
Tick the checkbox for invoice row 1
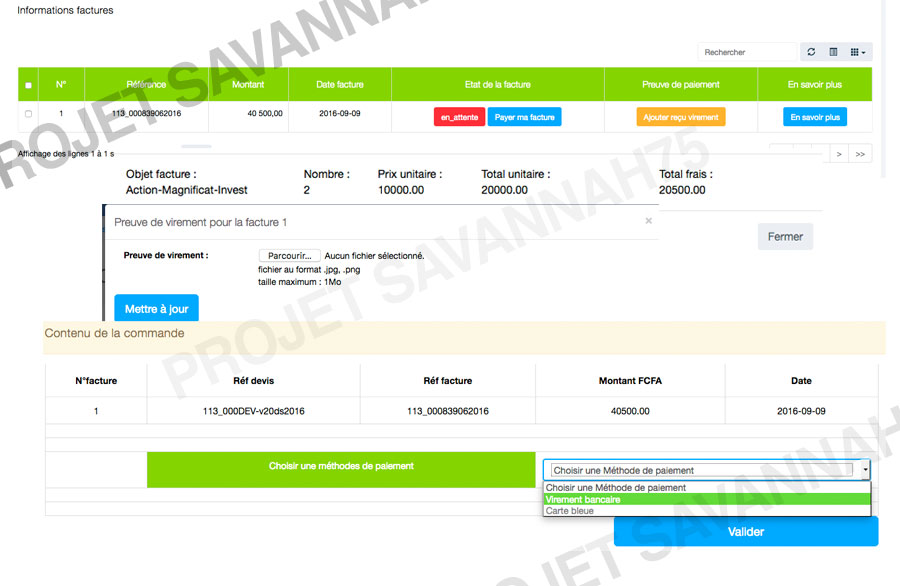point(28,114)
